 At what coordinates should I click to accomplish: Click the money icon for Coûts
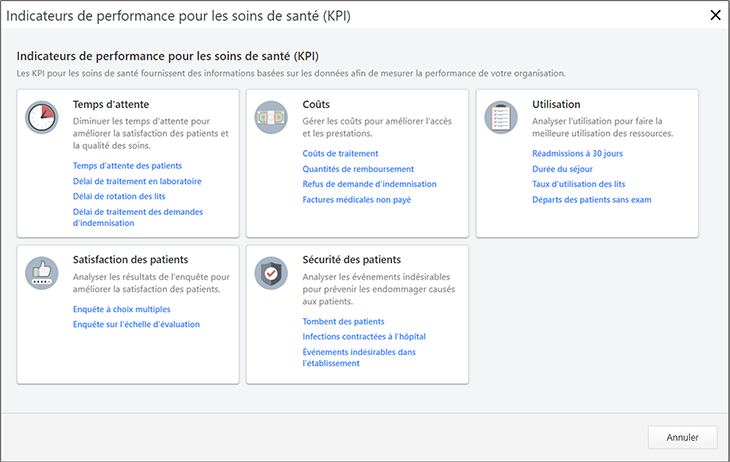coord(269,117)
